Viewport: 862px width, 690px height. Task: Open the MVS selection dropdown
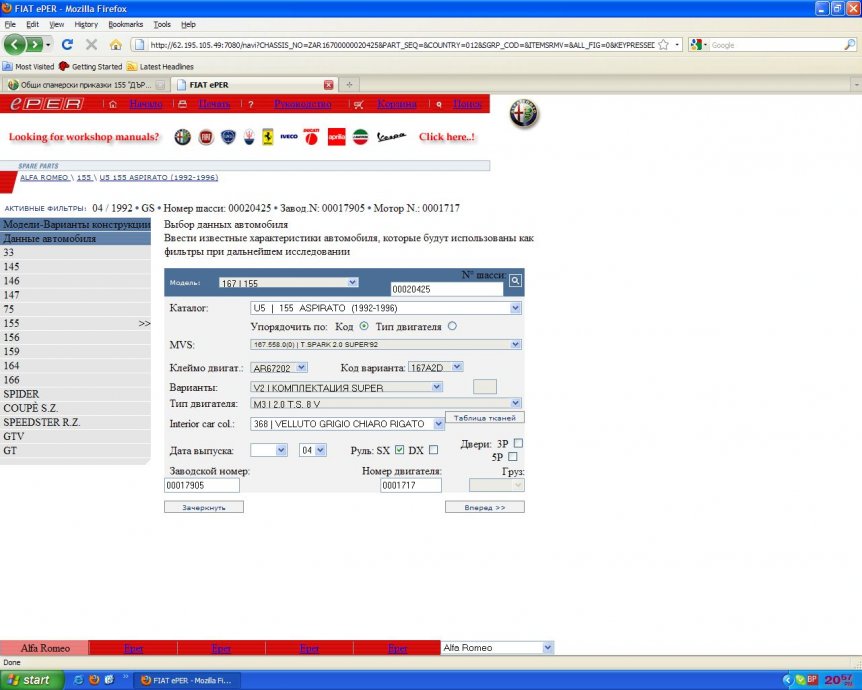click(x=515, y=344)
